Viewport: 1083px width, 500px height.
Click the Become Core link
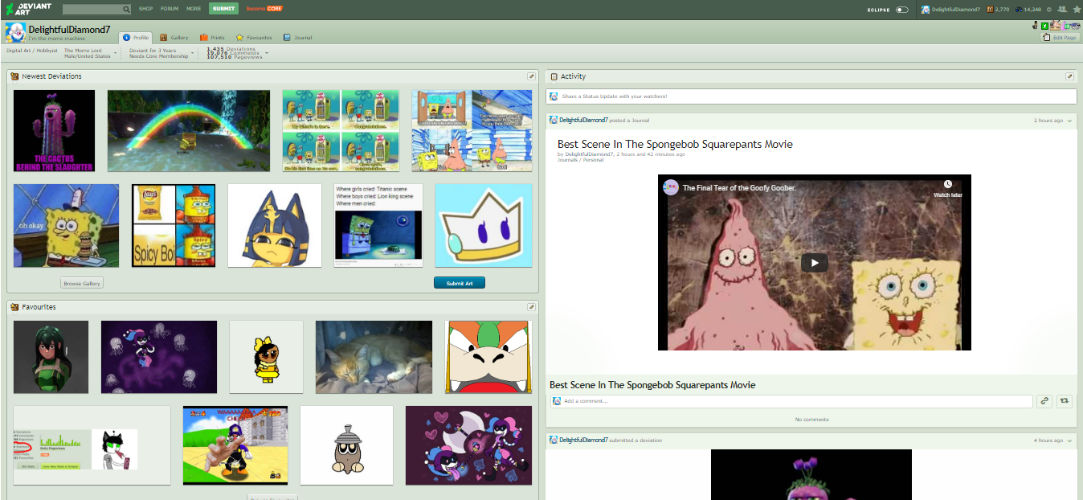click(265, 9)
